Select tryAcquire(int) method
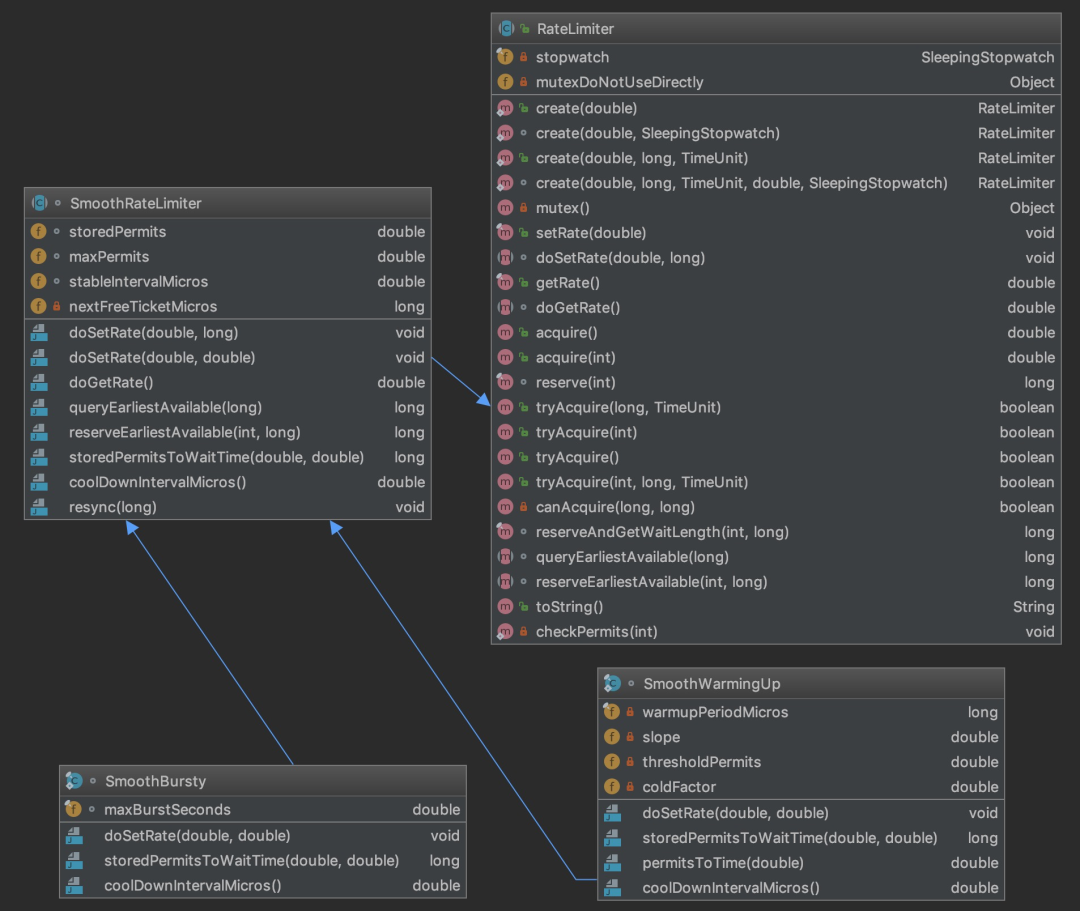 tap(586, 432)
